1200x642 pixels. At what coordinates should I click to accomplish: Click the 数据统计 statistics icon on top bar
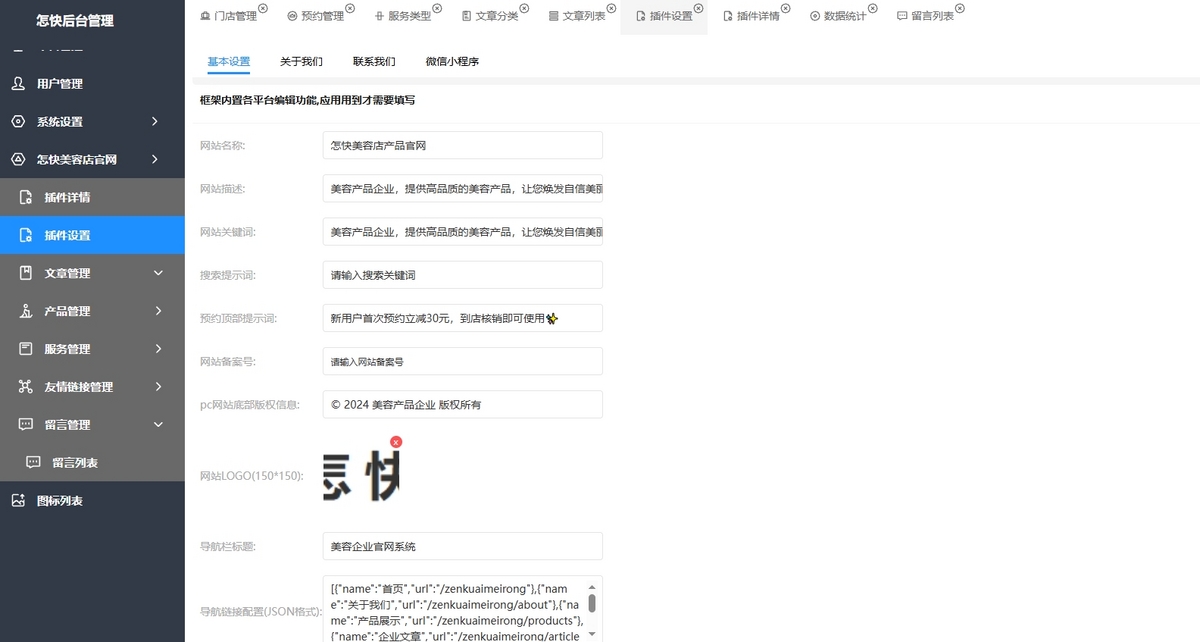pyautogui.click(x=814, y=16)
